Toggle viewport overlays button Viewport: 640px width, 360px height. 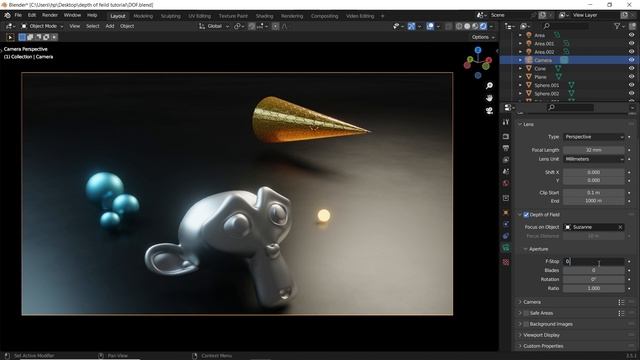coord(430,26)
